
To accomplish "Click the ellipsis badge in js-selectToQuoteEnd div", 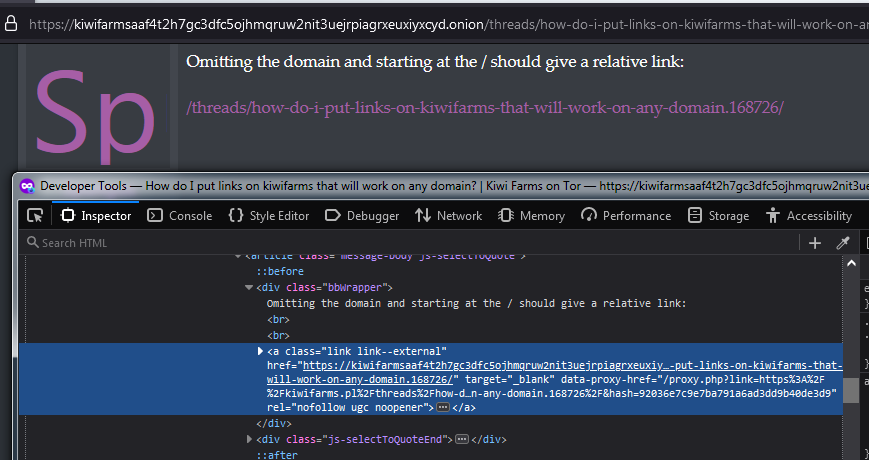I will pos(462,439).
